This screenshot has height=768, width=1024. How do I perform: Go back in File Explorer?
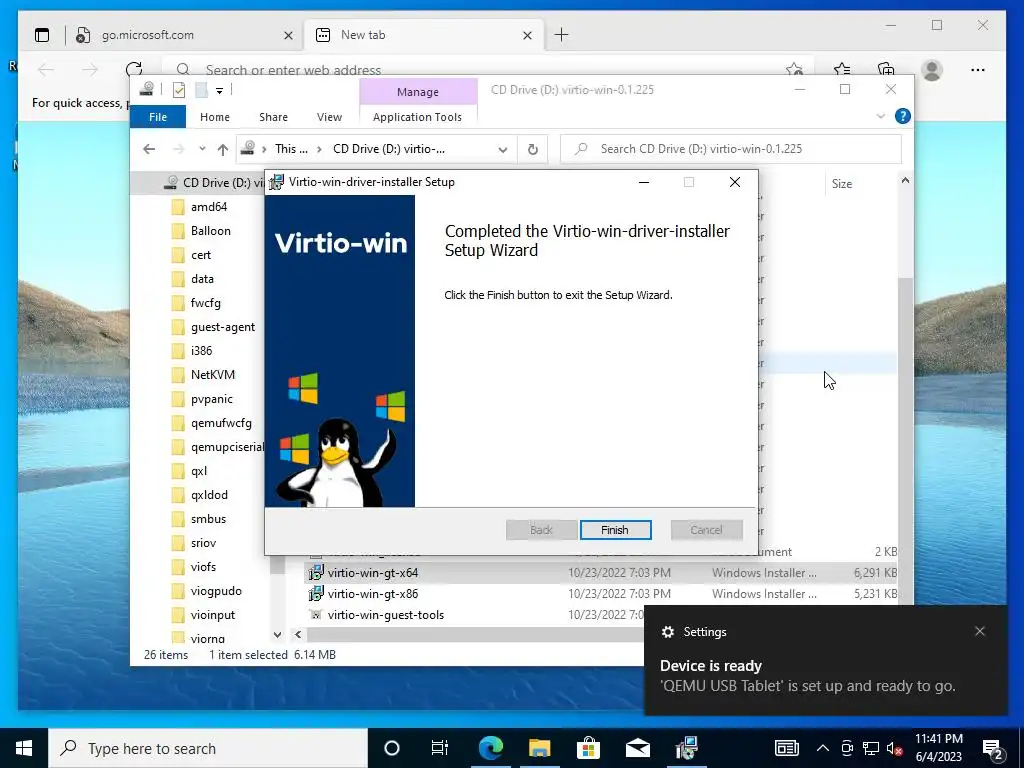coord(149,149)
